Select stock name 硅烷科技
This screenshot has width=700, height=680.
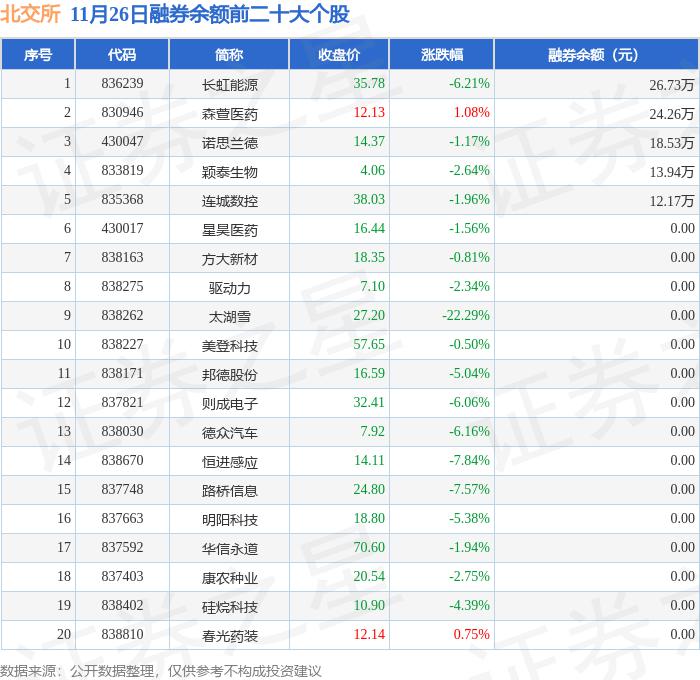click(229, 607)
